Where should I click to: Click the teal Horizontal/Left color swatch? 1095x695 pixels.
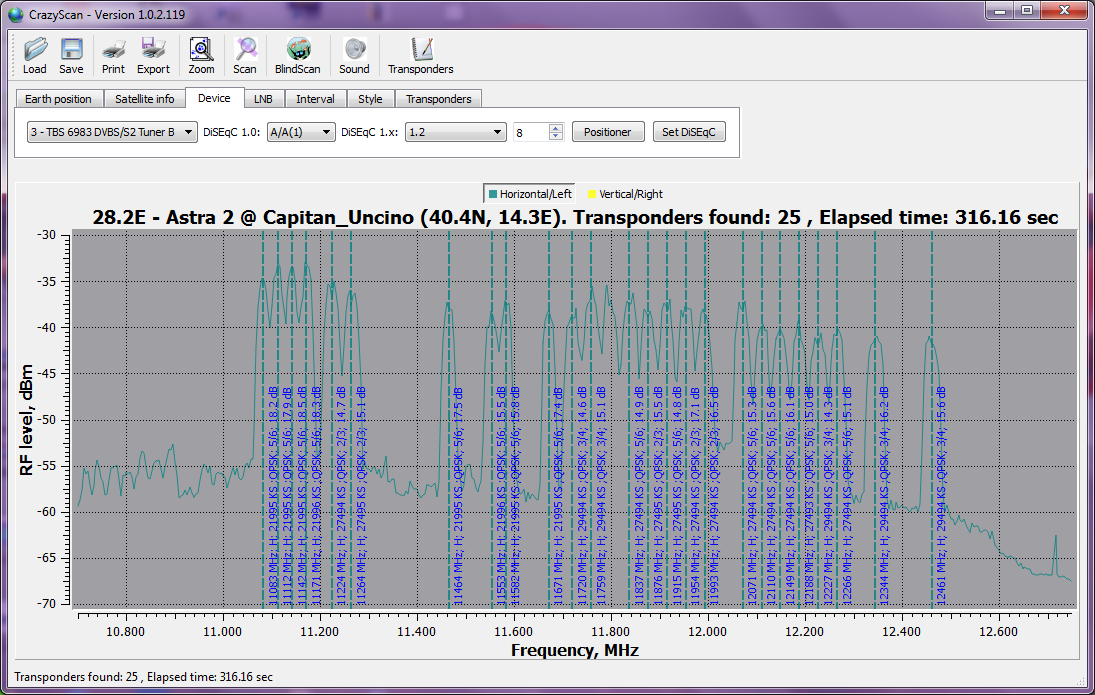pos(493,194)
